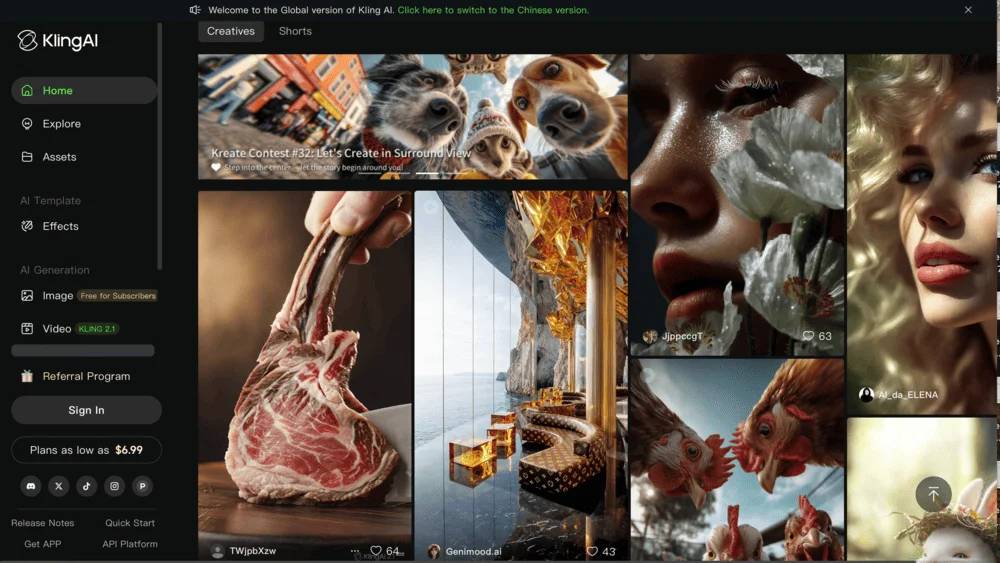Select AI Video generation in sidebar
Viewport: 1000px width, 563px height.
57,328
